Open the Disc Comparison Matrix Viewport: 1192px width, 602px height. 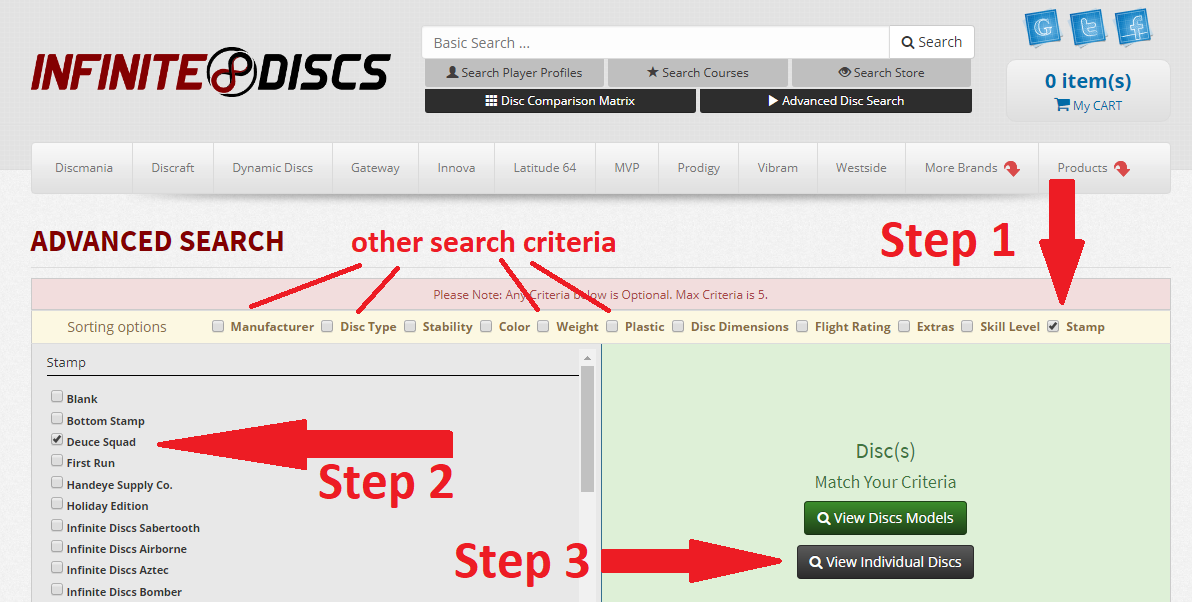click(x=560, y=101)
